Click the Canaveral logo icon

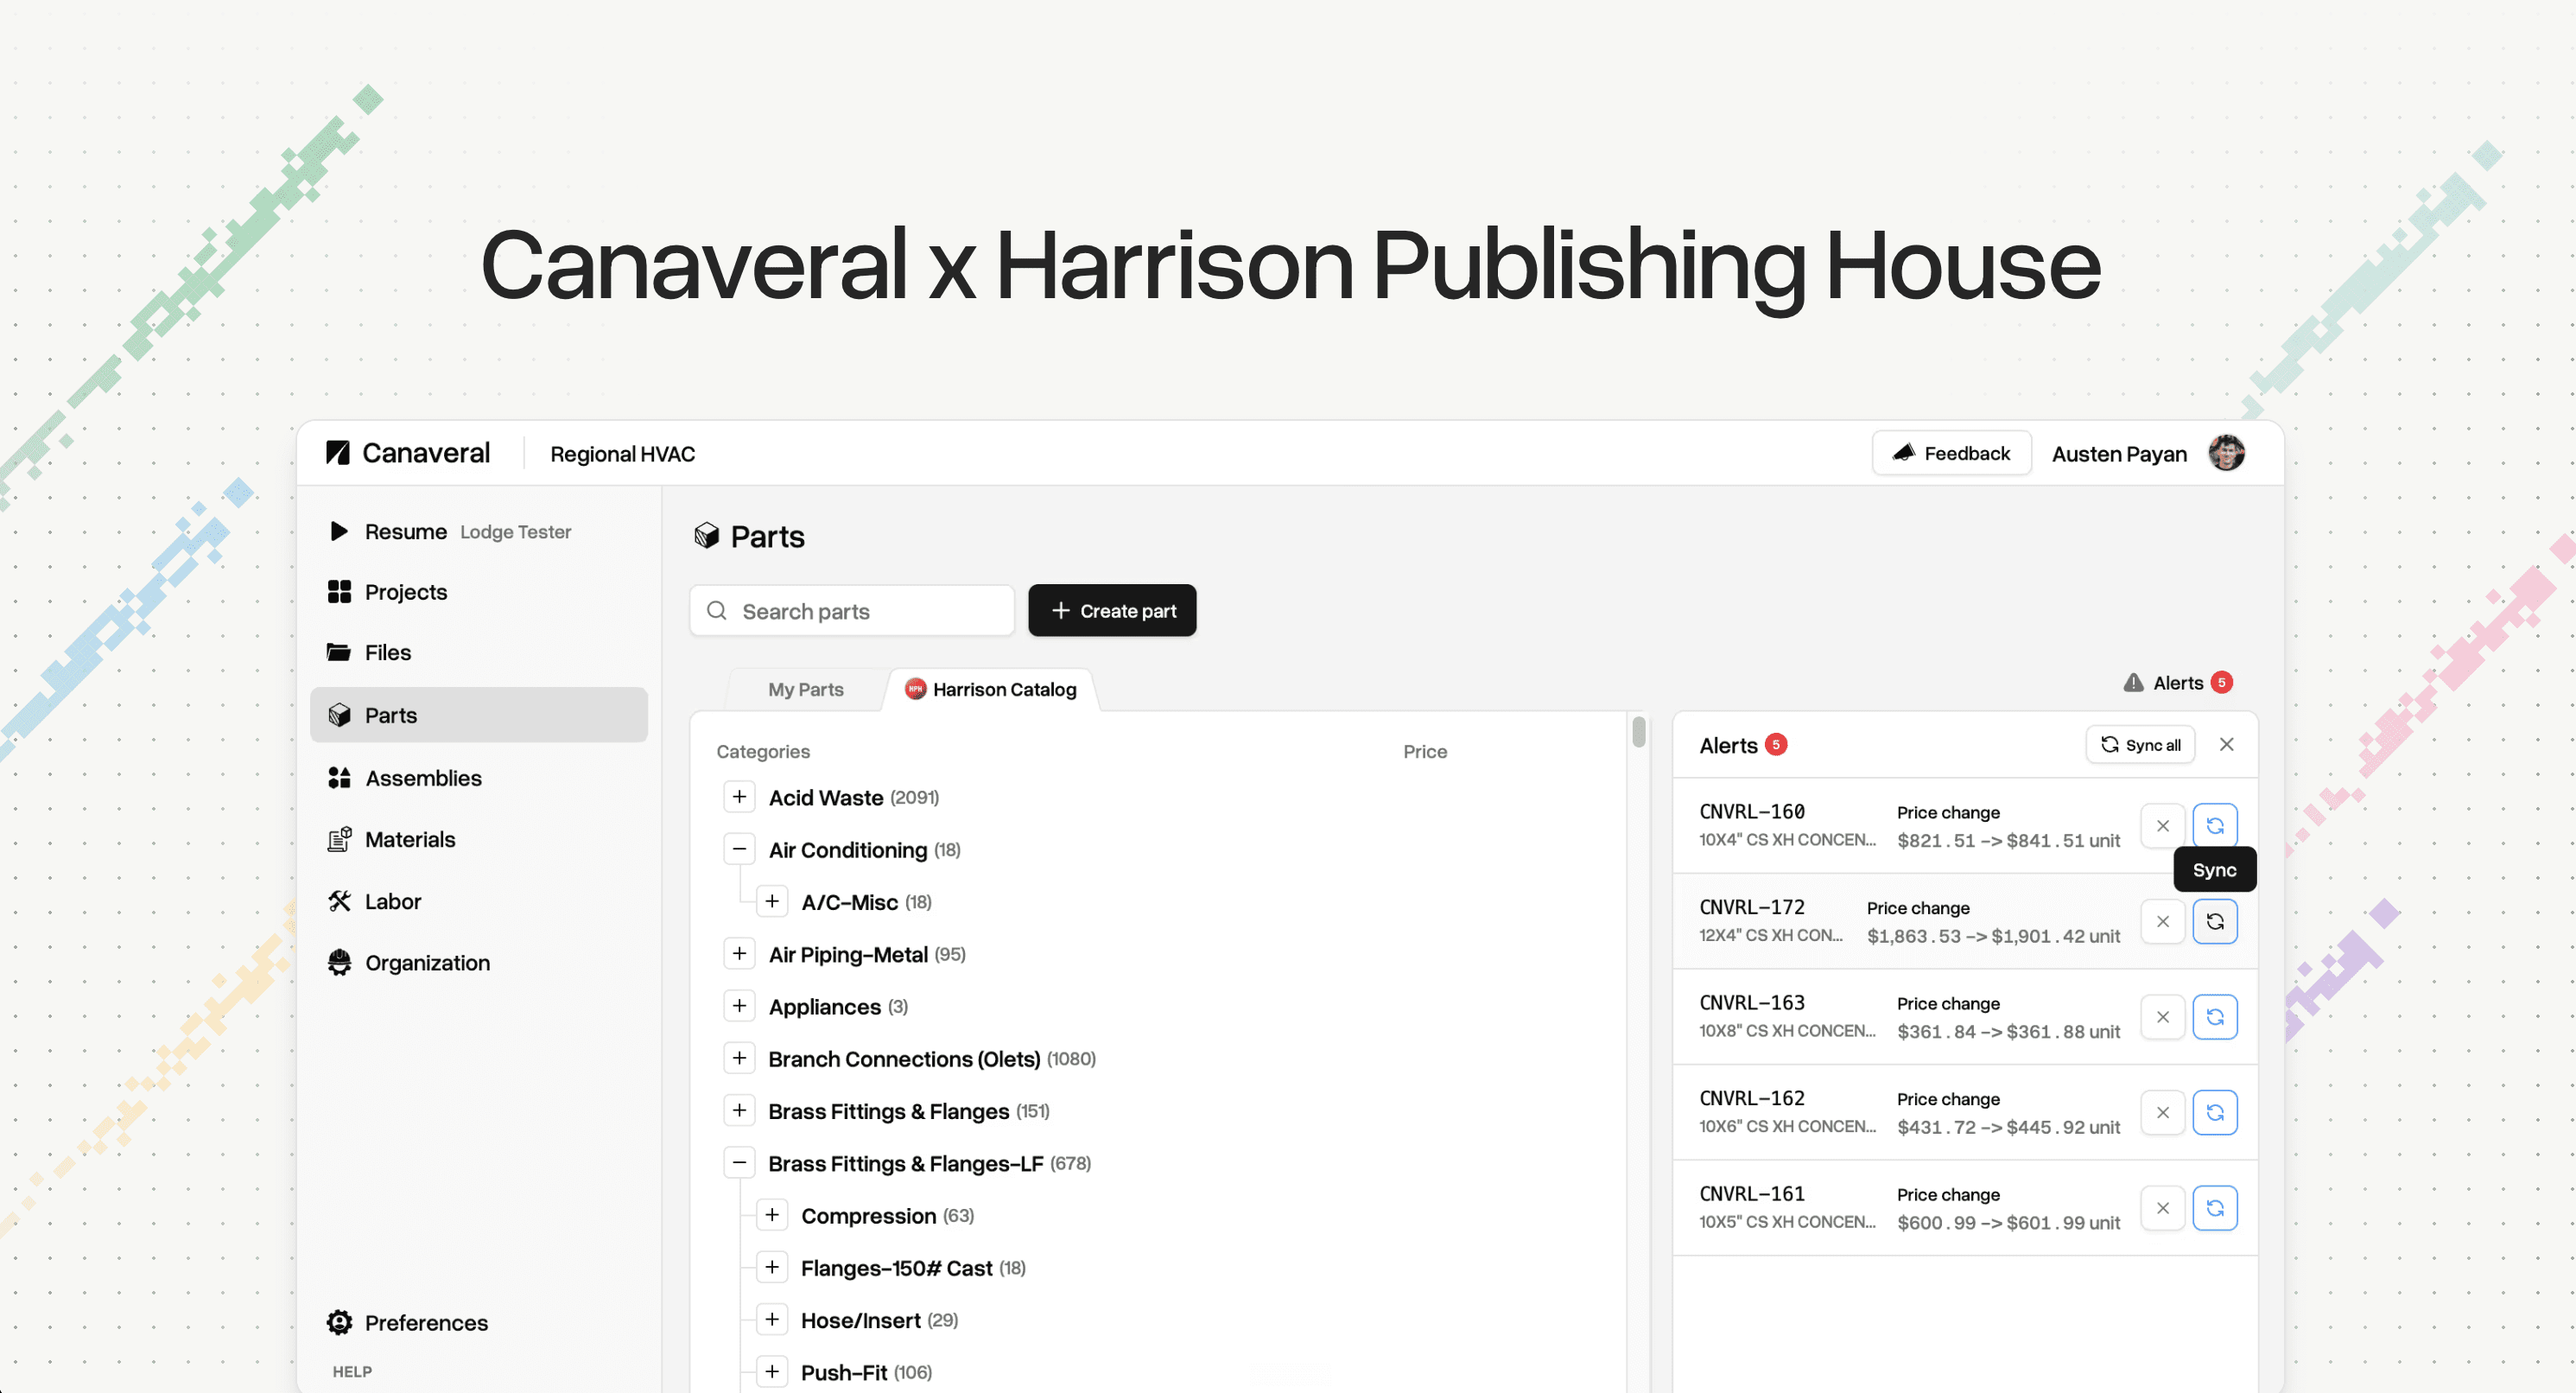click(x=338, y=453)
